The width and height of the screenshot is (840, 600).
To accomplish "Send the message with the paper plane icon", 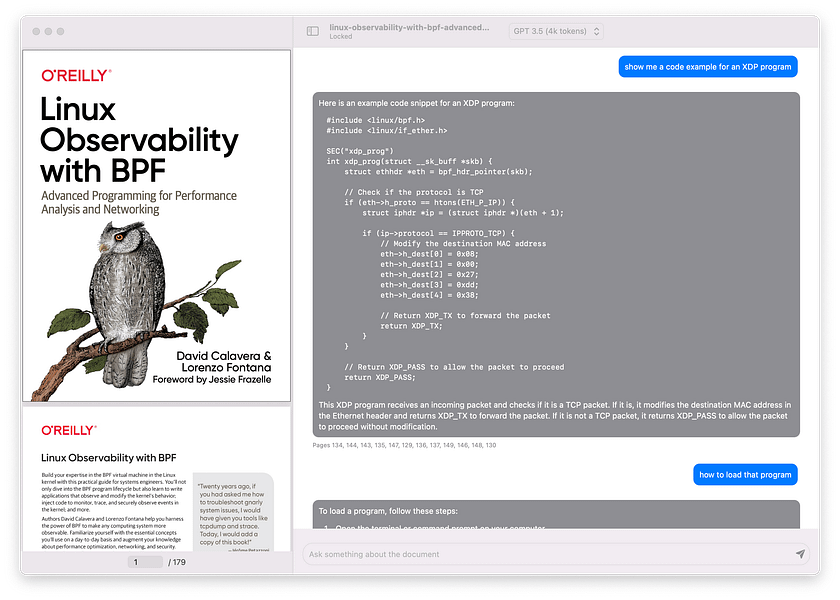I will [x=800, y=554].
